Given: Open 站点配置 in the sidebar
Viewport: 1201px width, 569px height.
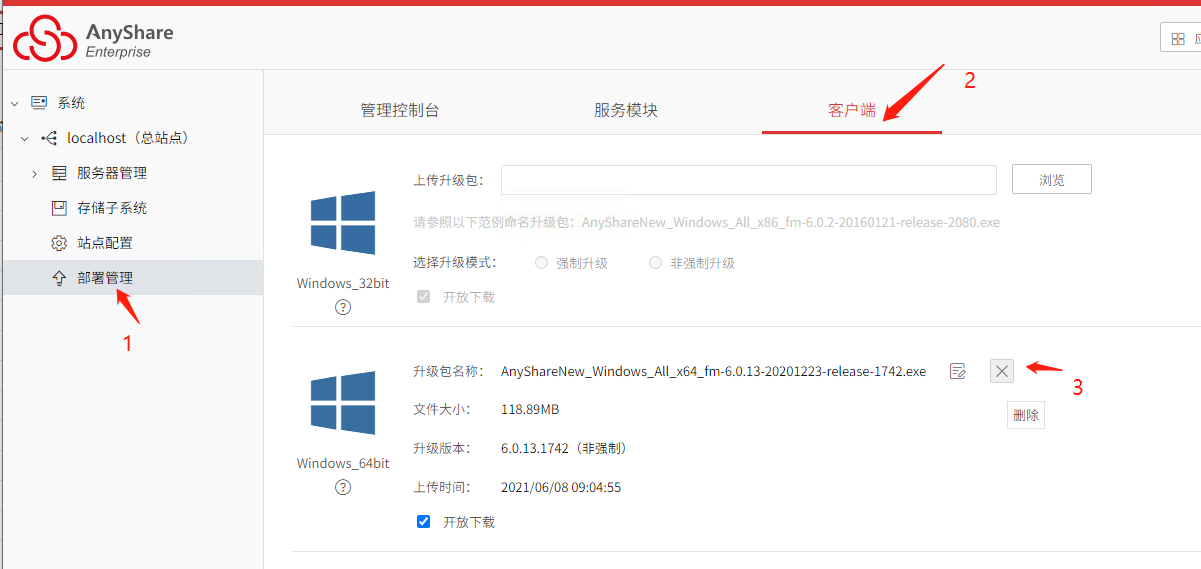Looking at the screenshot, I should pos(105,243).
